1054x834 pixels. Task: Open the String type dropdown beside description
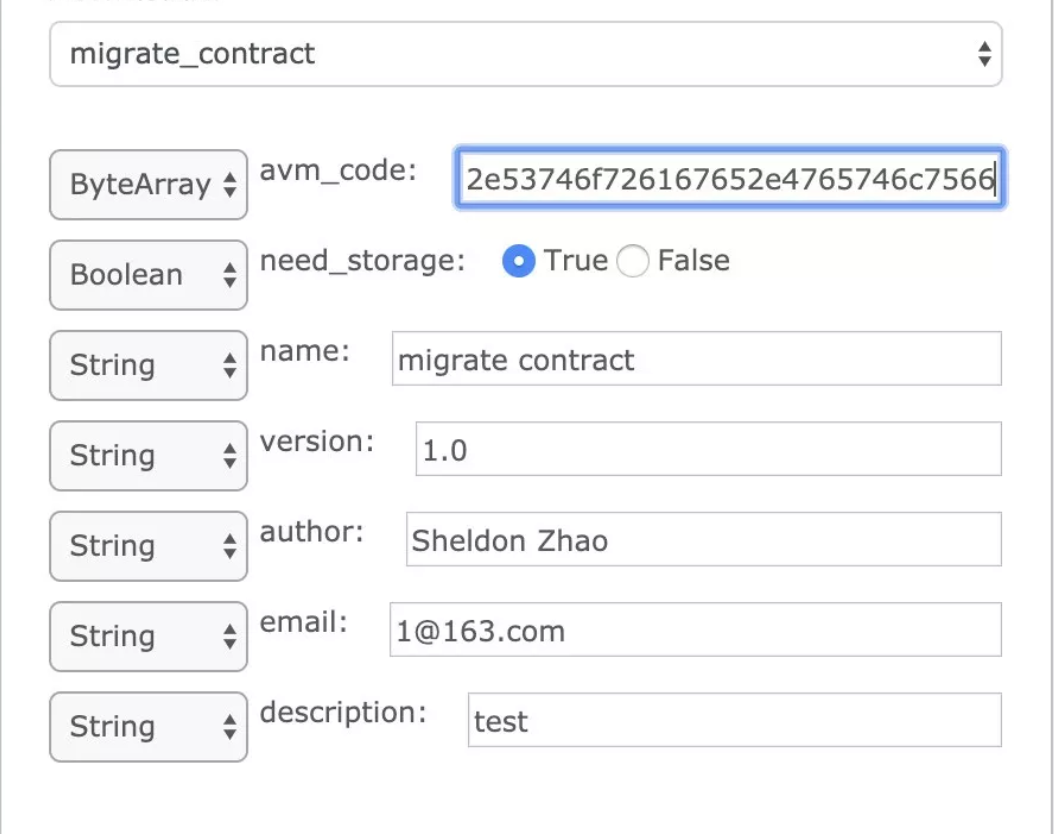148,727
